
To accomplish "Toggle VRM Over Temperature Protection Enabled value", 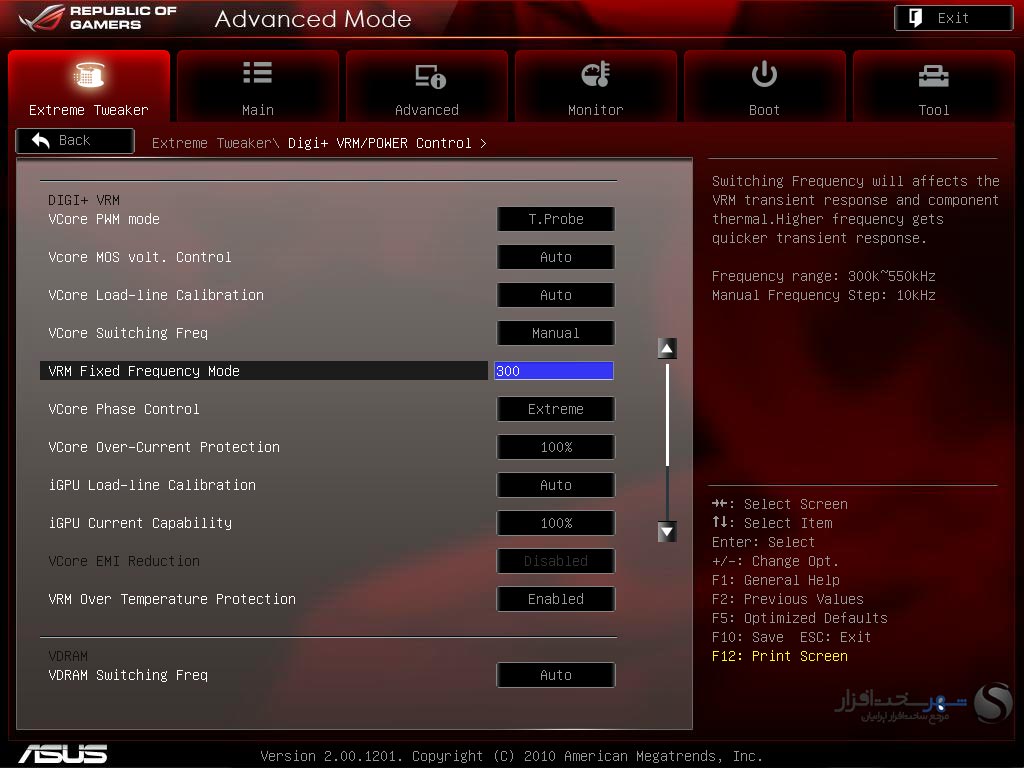I will (556, 599).
